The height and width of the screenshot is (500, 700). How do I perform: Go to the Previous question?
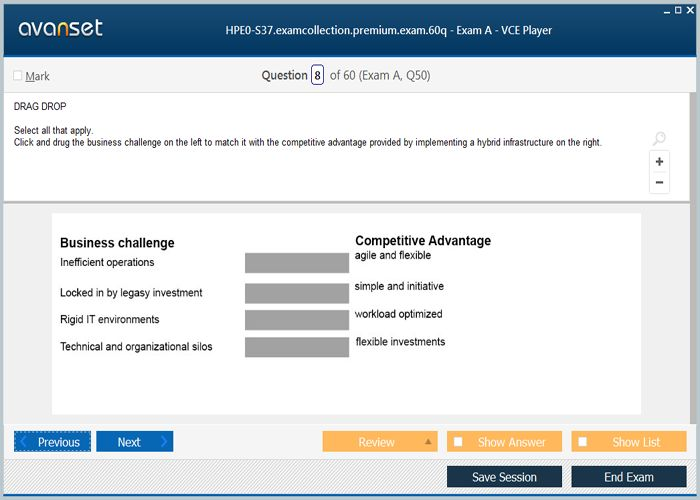coord(52,442)
